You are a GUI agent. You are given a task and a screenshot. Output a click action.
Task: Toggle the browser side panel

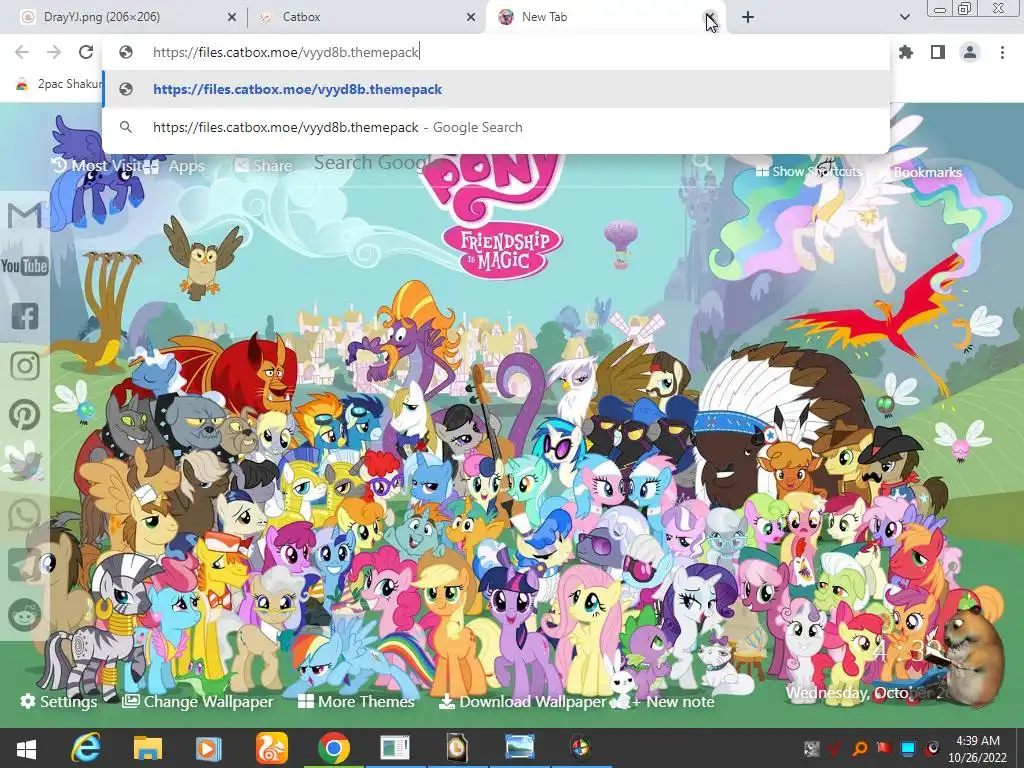pos(938,52)
